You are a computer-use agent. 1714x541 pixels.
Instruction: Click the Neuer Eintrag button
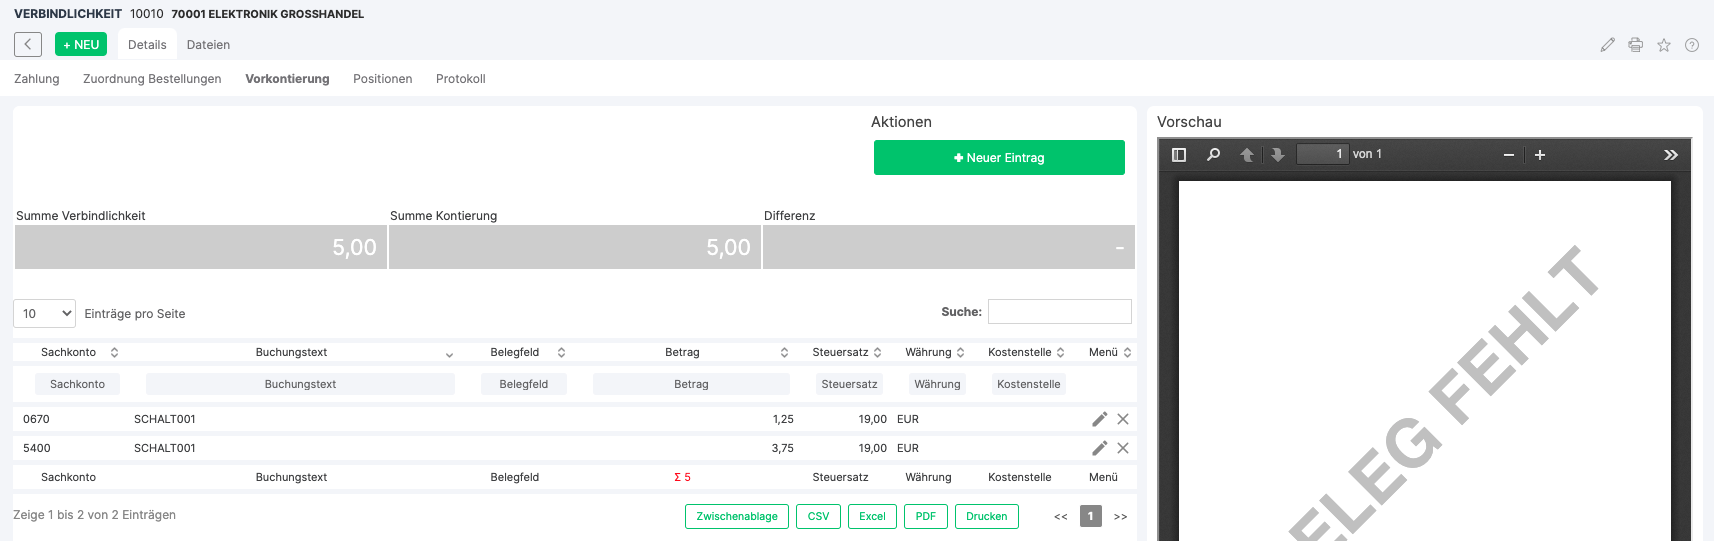[999, 158]
